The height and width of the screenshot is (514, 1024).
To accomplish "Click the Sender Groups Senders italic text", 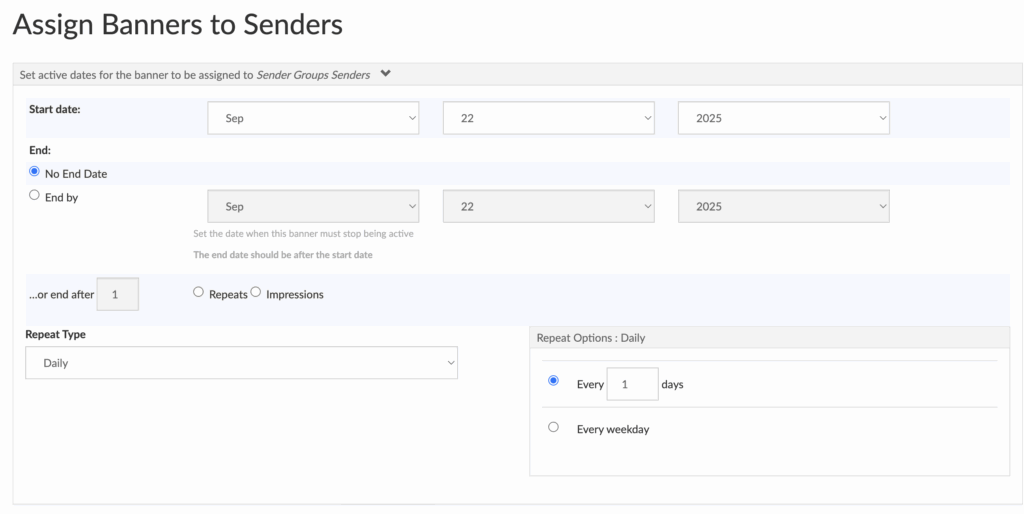I will 313,74.
